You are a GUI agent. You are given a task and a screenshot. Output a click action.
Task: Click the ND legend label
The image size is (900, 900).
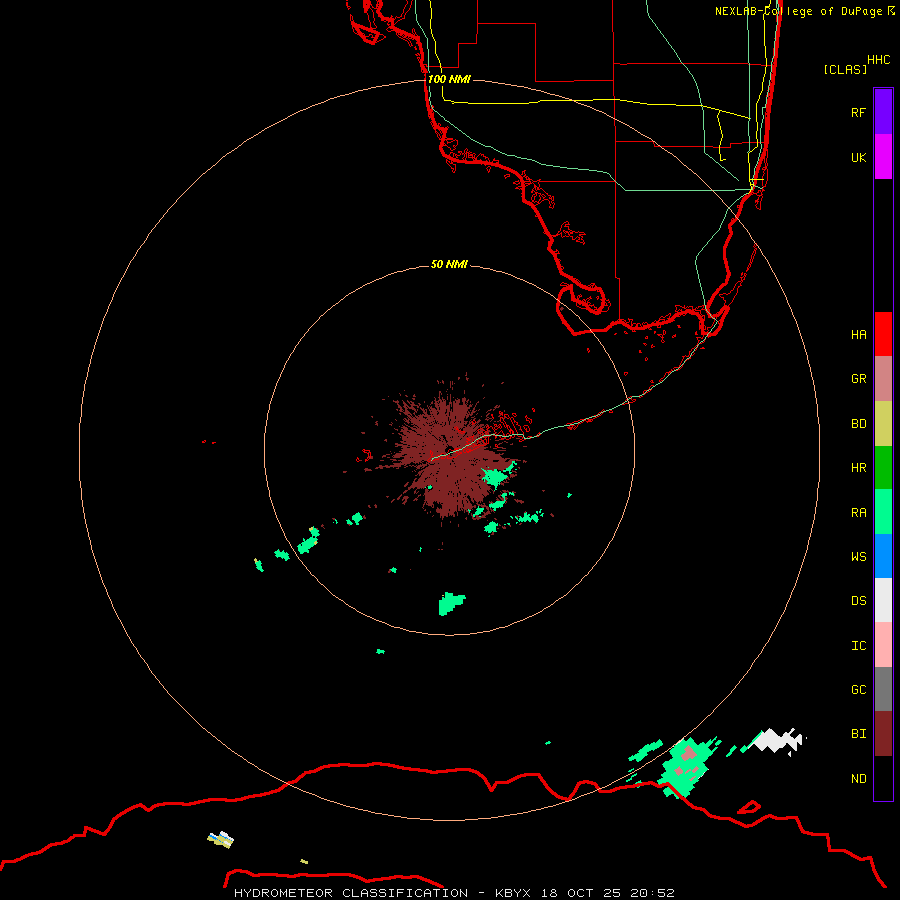858,779
